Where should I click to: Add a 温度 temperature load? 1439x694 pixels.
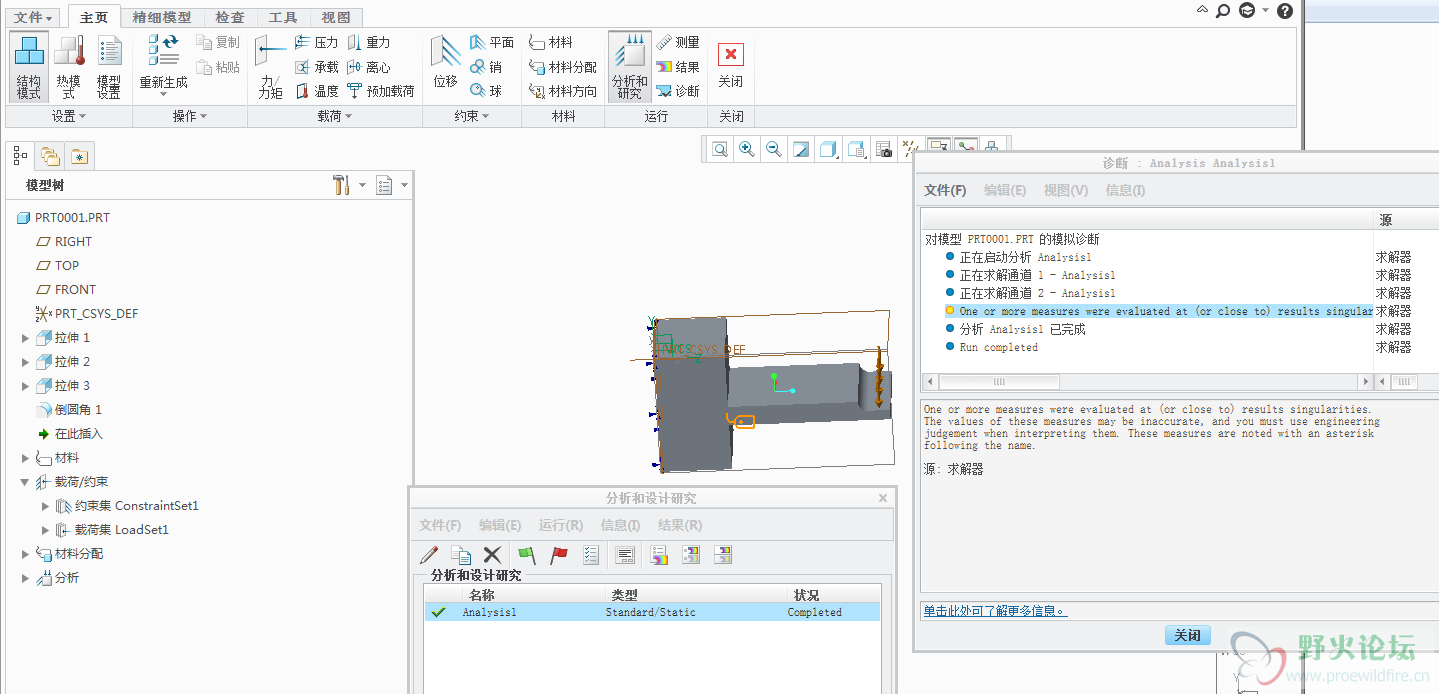tap(316, 91)
